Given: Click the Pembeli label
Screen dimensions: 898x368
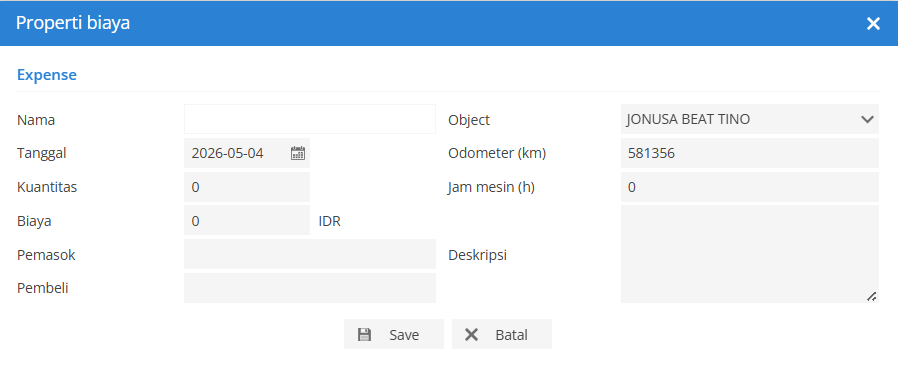Looking at the screenshot, I should tap(43, 288).
